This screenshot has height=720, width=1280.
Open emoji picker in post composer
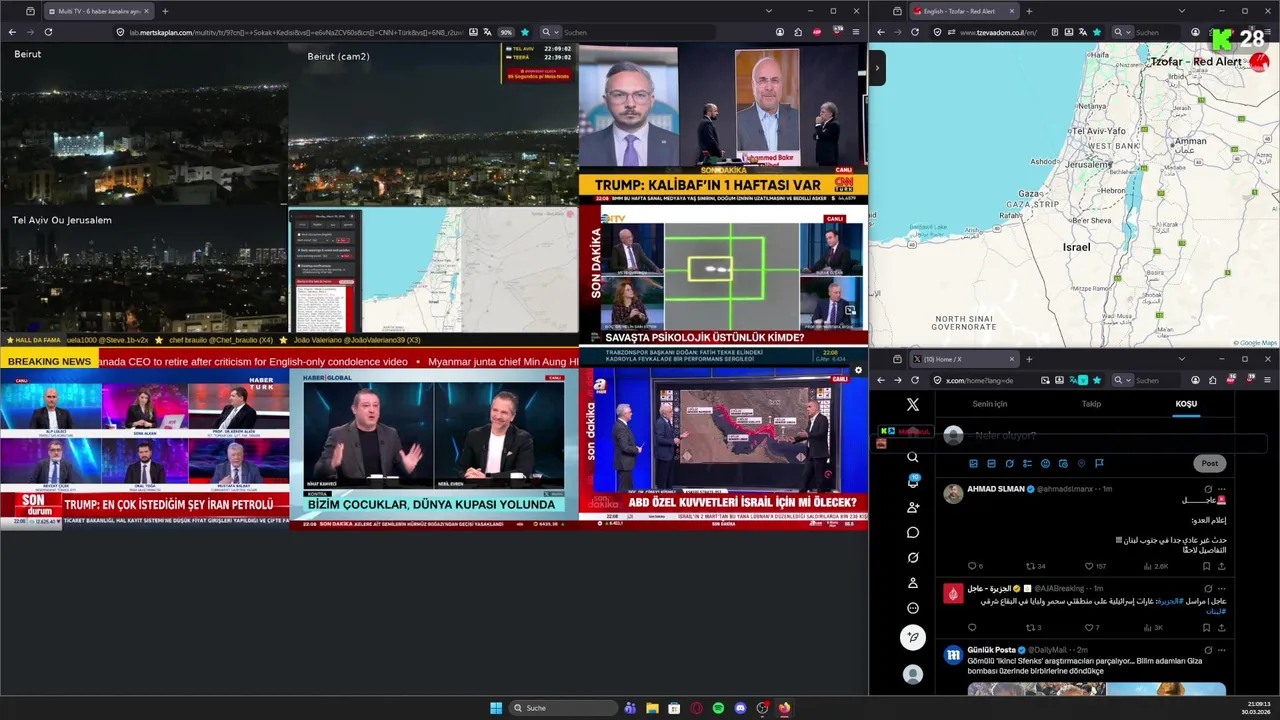coord(1045,463)
